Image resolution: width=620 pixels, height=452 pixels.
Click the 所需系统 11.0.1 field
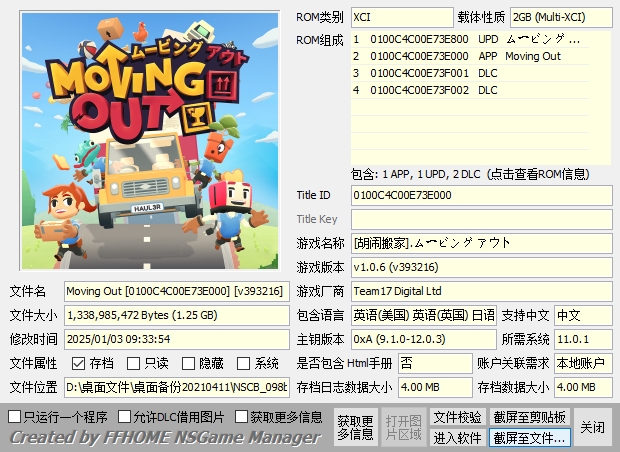click(583, 339)
